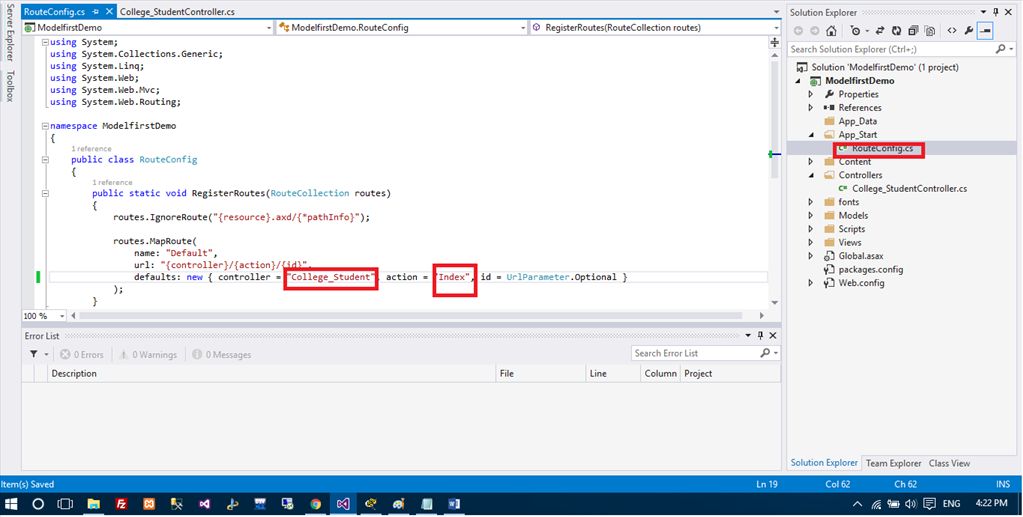This screenshot has width=1023, height=517.
Task: Switch to the Team Explorer tab
Action: tap(893, 463)
